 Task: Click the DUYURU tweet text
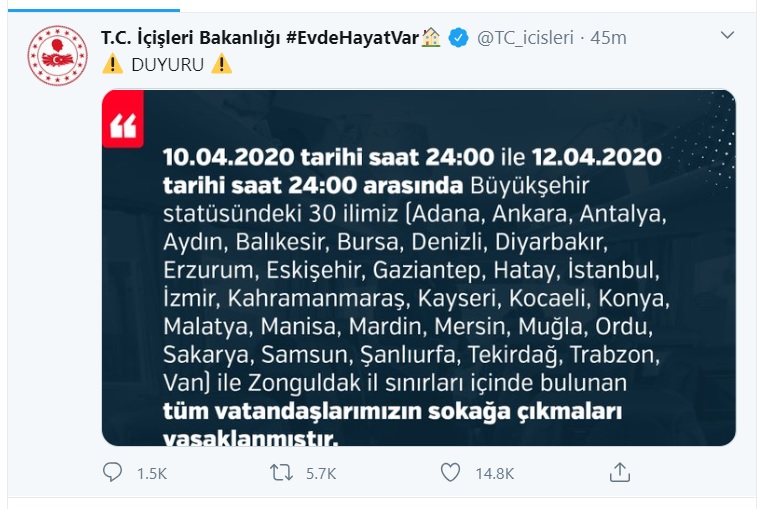point(167,64)
